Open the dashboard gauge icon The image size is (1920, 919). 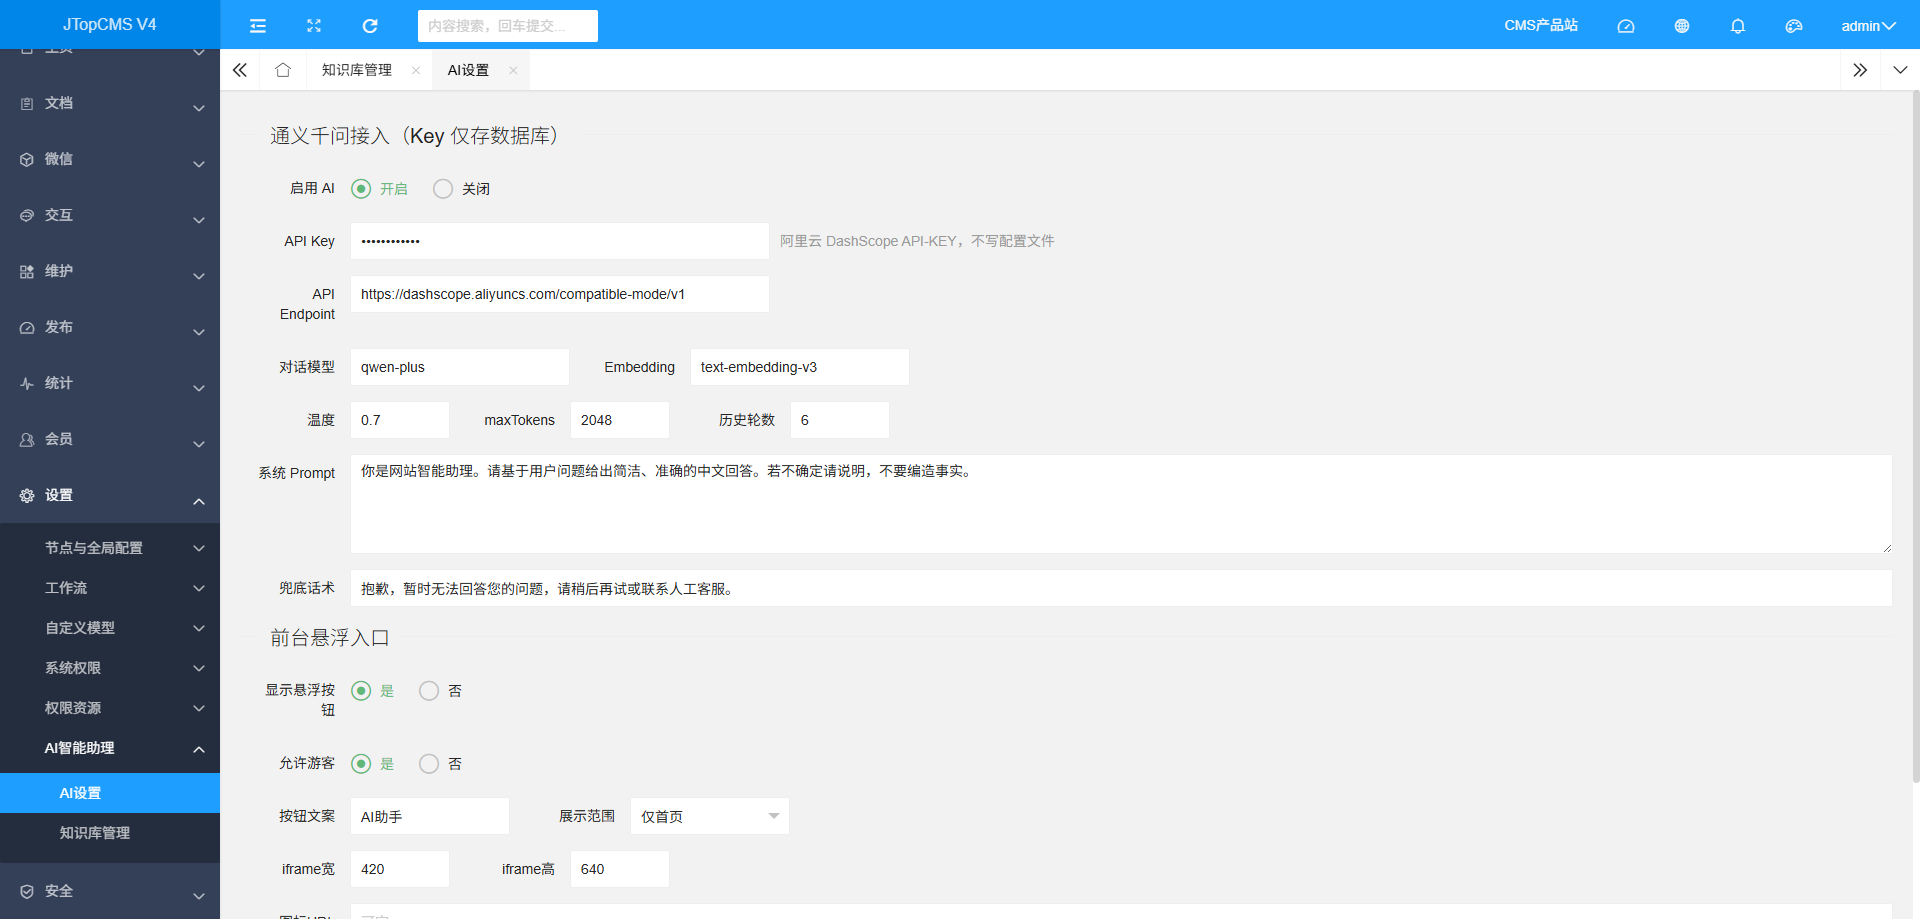tap(1626, 26)
